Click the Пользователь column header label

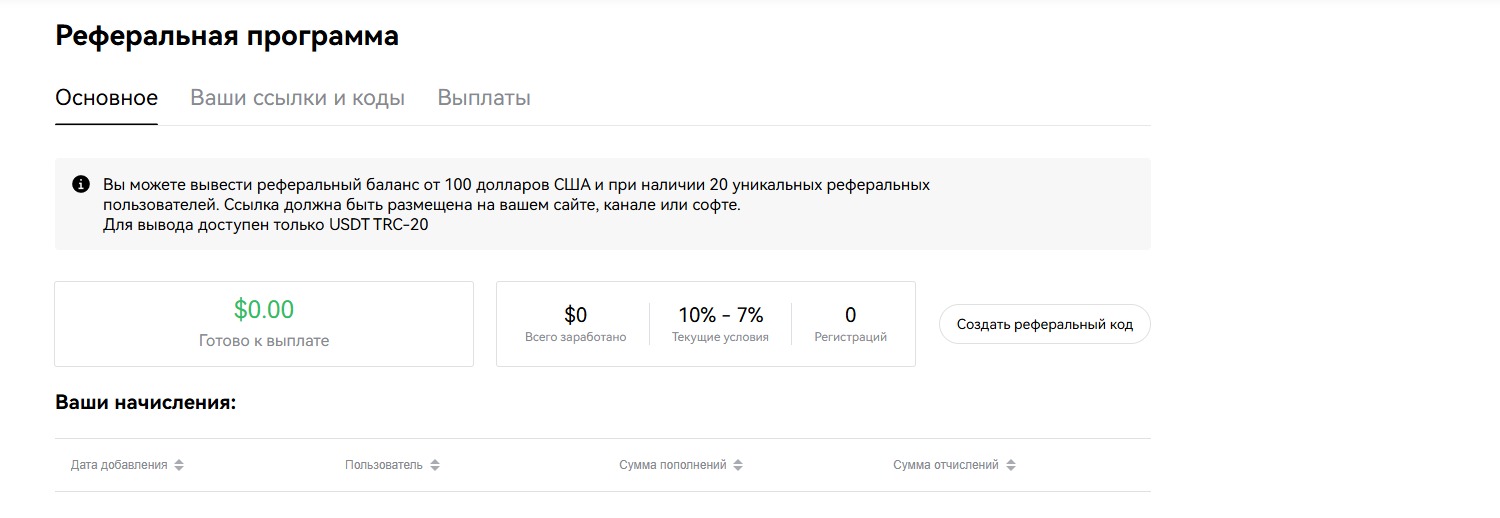(x=384, y=465)
